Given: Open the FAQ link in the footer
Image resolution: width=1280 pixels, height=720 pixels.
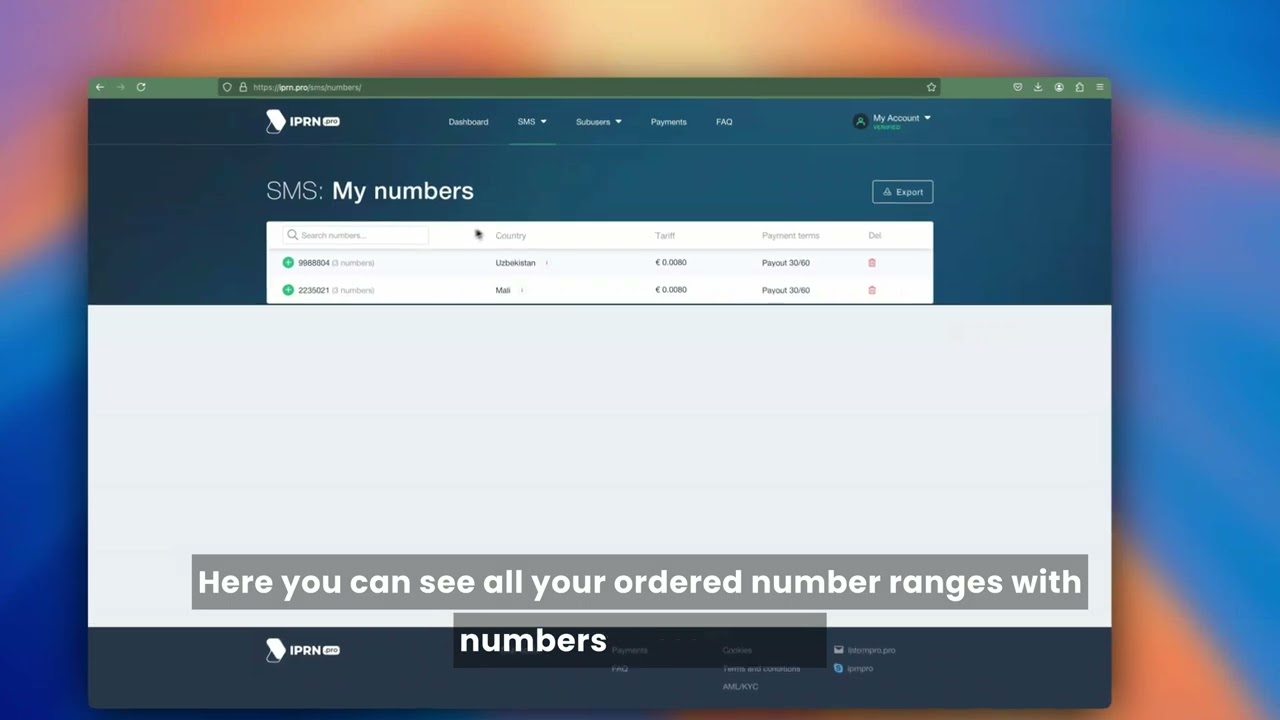Looking at the screenshot, I should click(620, 668).
